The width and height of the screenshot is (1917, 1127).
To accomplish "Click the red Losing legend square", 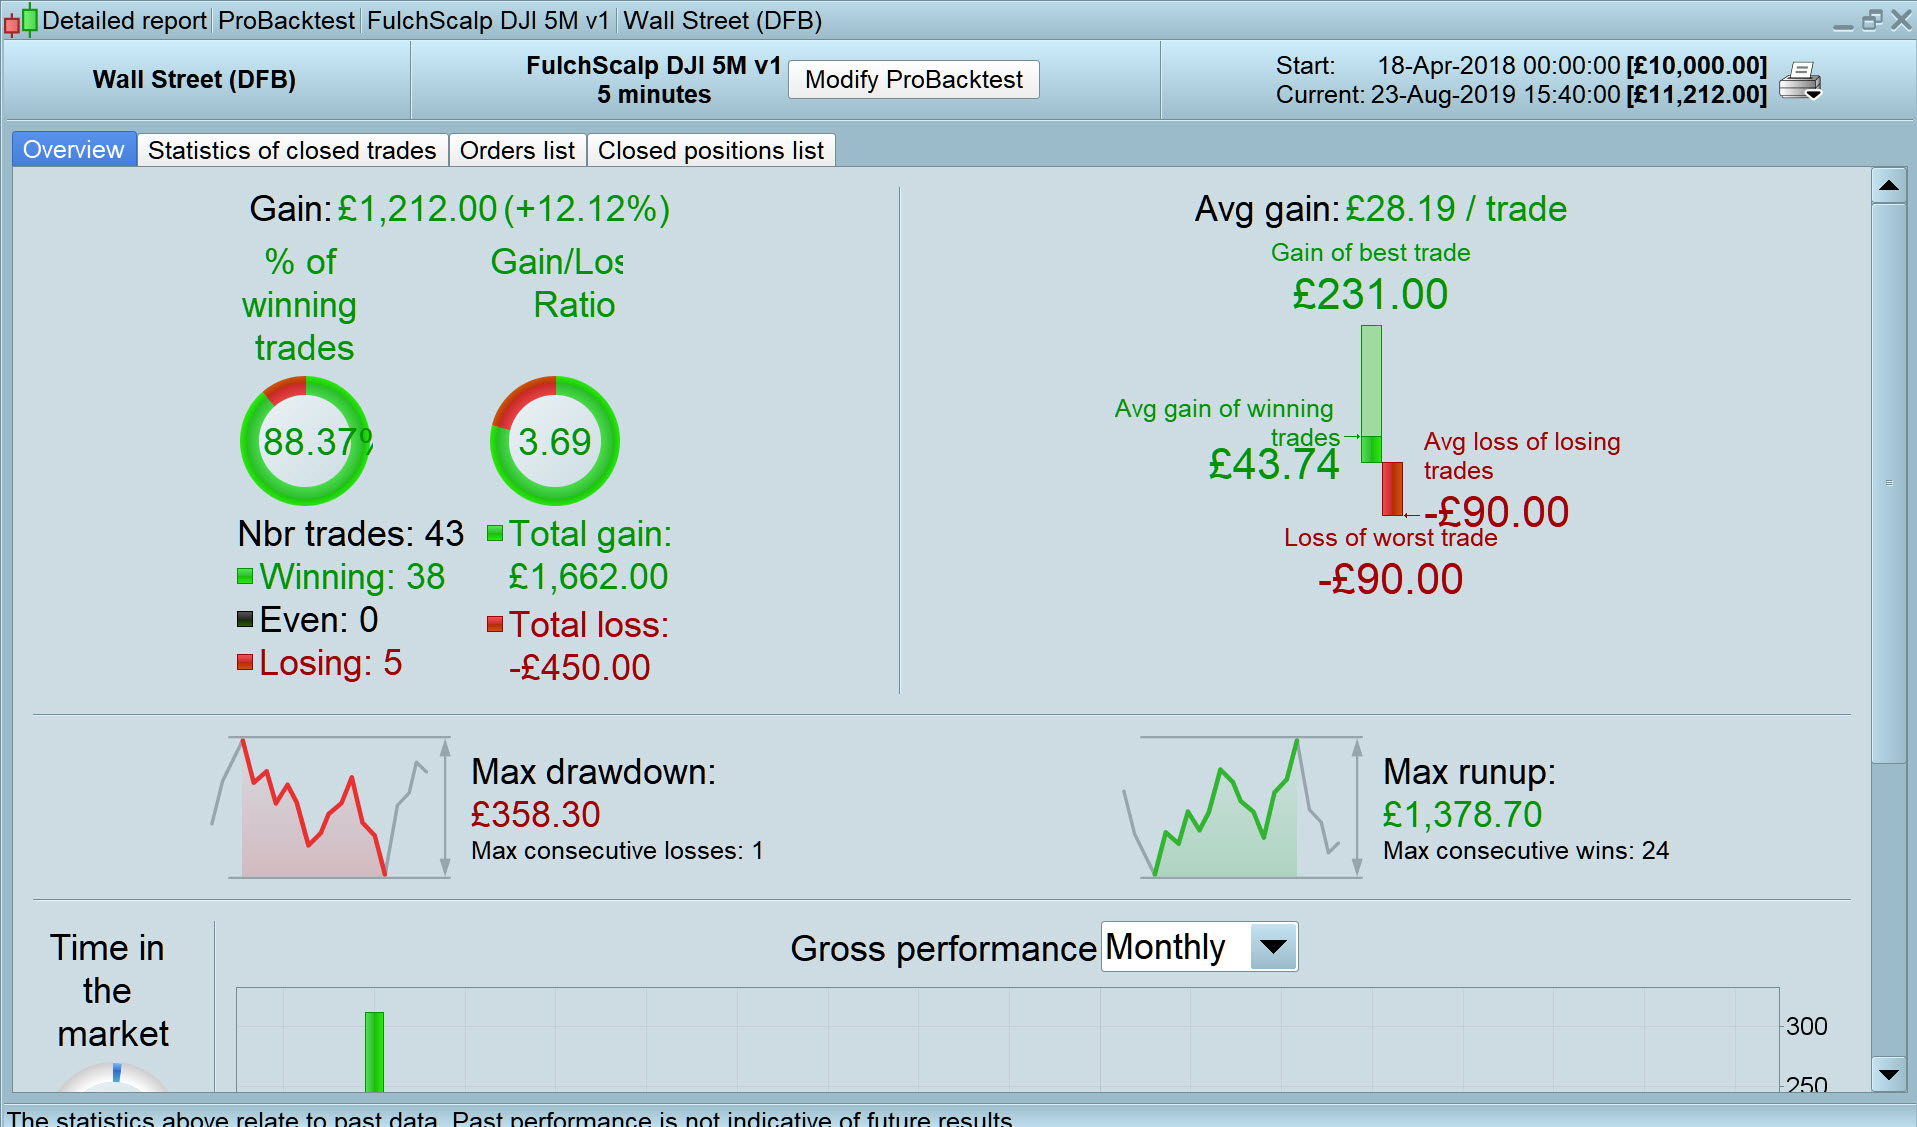I will point(245,662).
